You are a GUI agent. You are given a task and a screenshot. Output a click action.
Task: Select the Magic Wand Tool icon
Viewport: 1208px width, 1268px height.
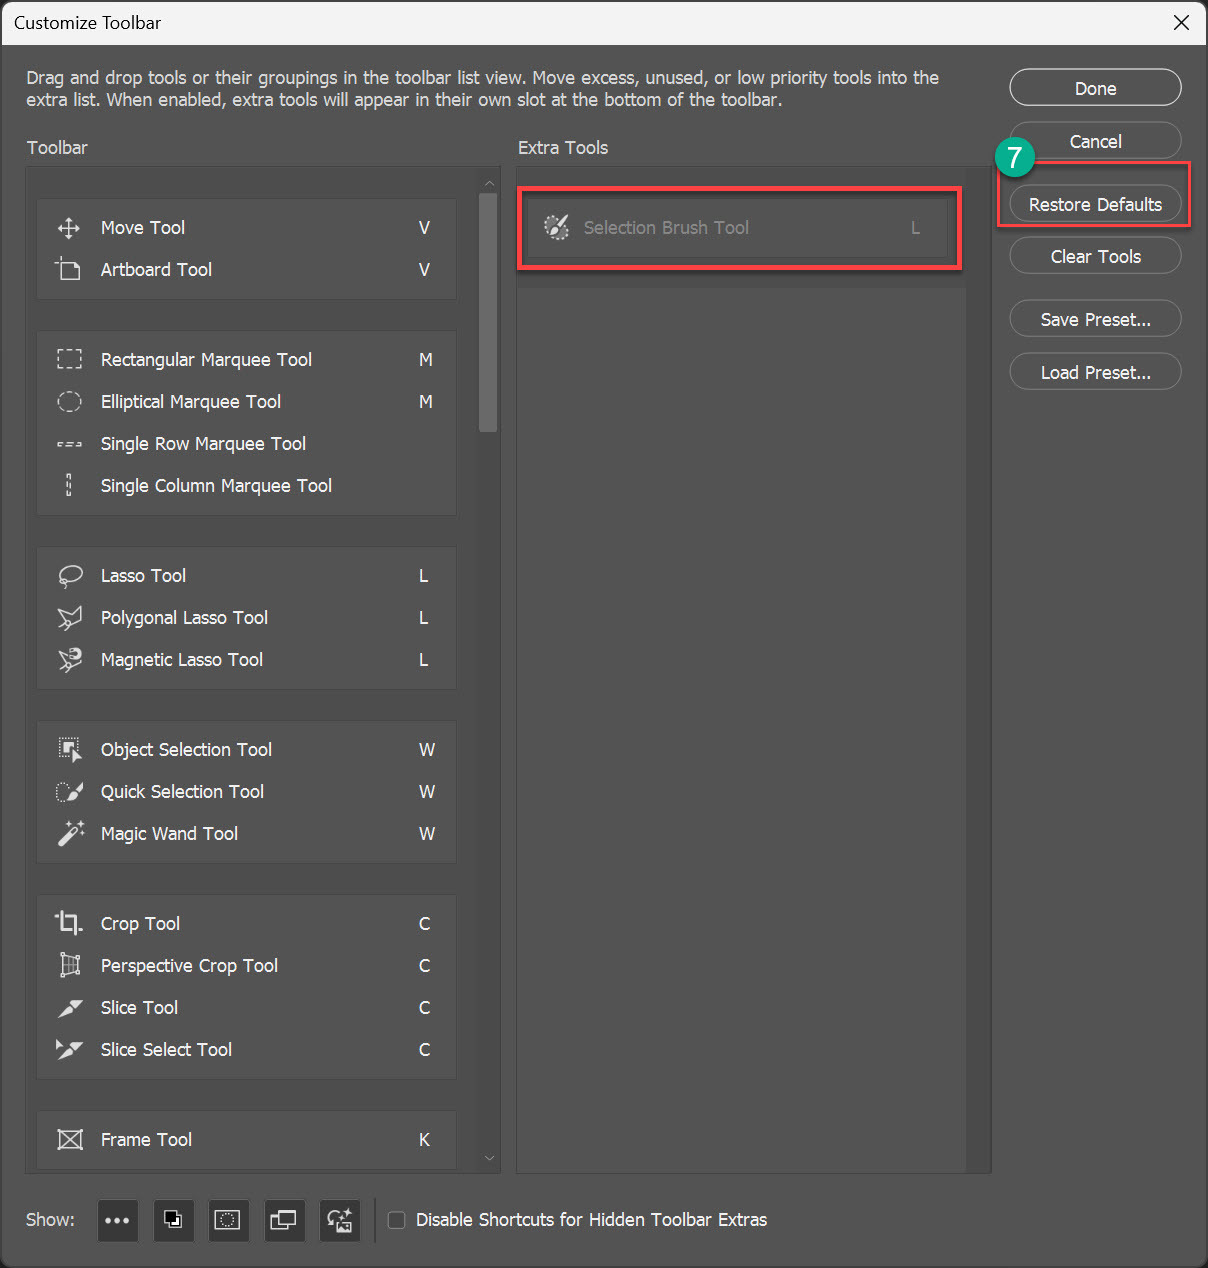click(x=70, y=834)
